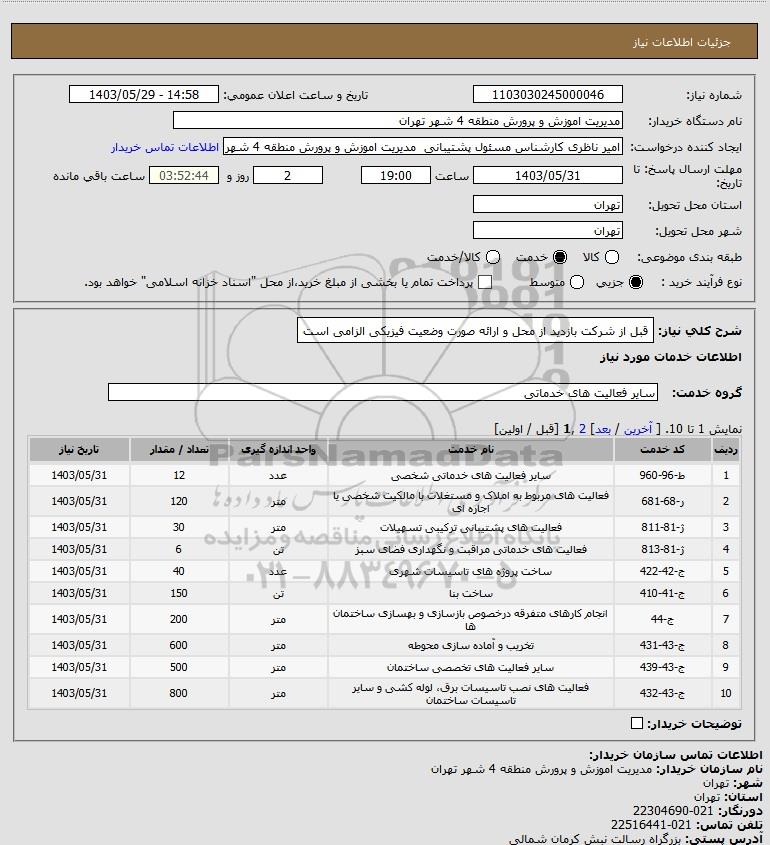This screenshot has width=770, height=845.
Task: Click service code ج-41-410
Action: click(662, 593)
